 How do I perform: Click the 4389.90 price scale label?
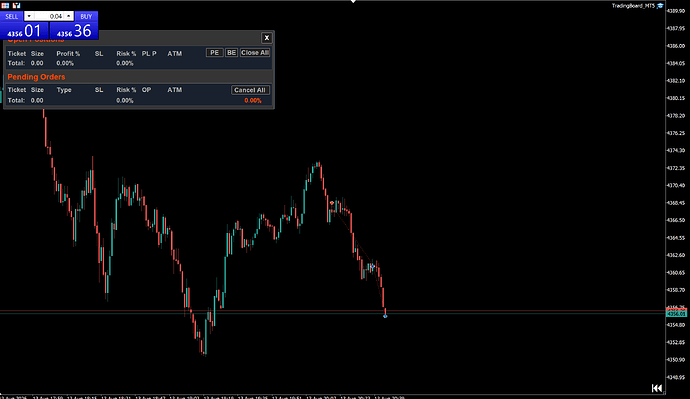676,11
